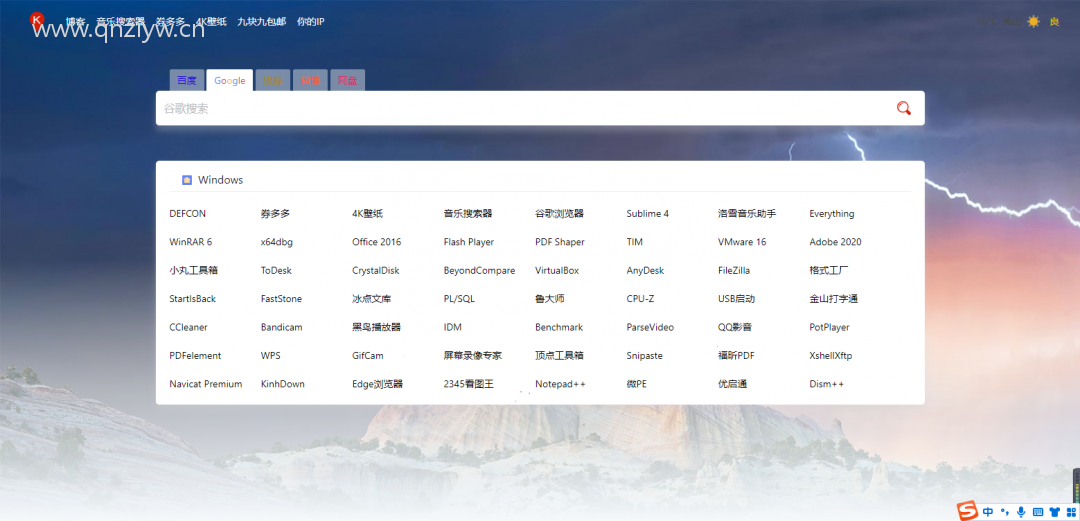Open 4K壁纸 in the top navigation
1080x521 pixels.
click(211, 22)
